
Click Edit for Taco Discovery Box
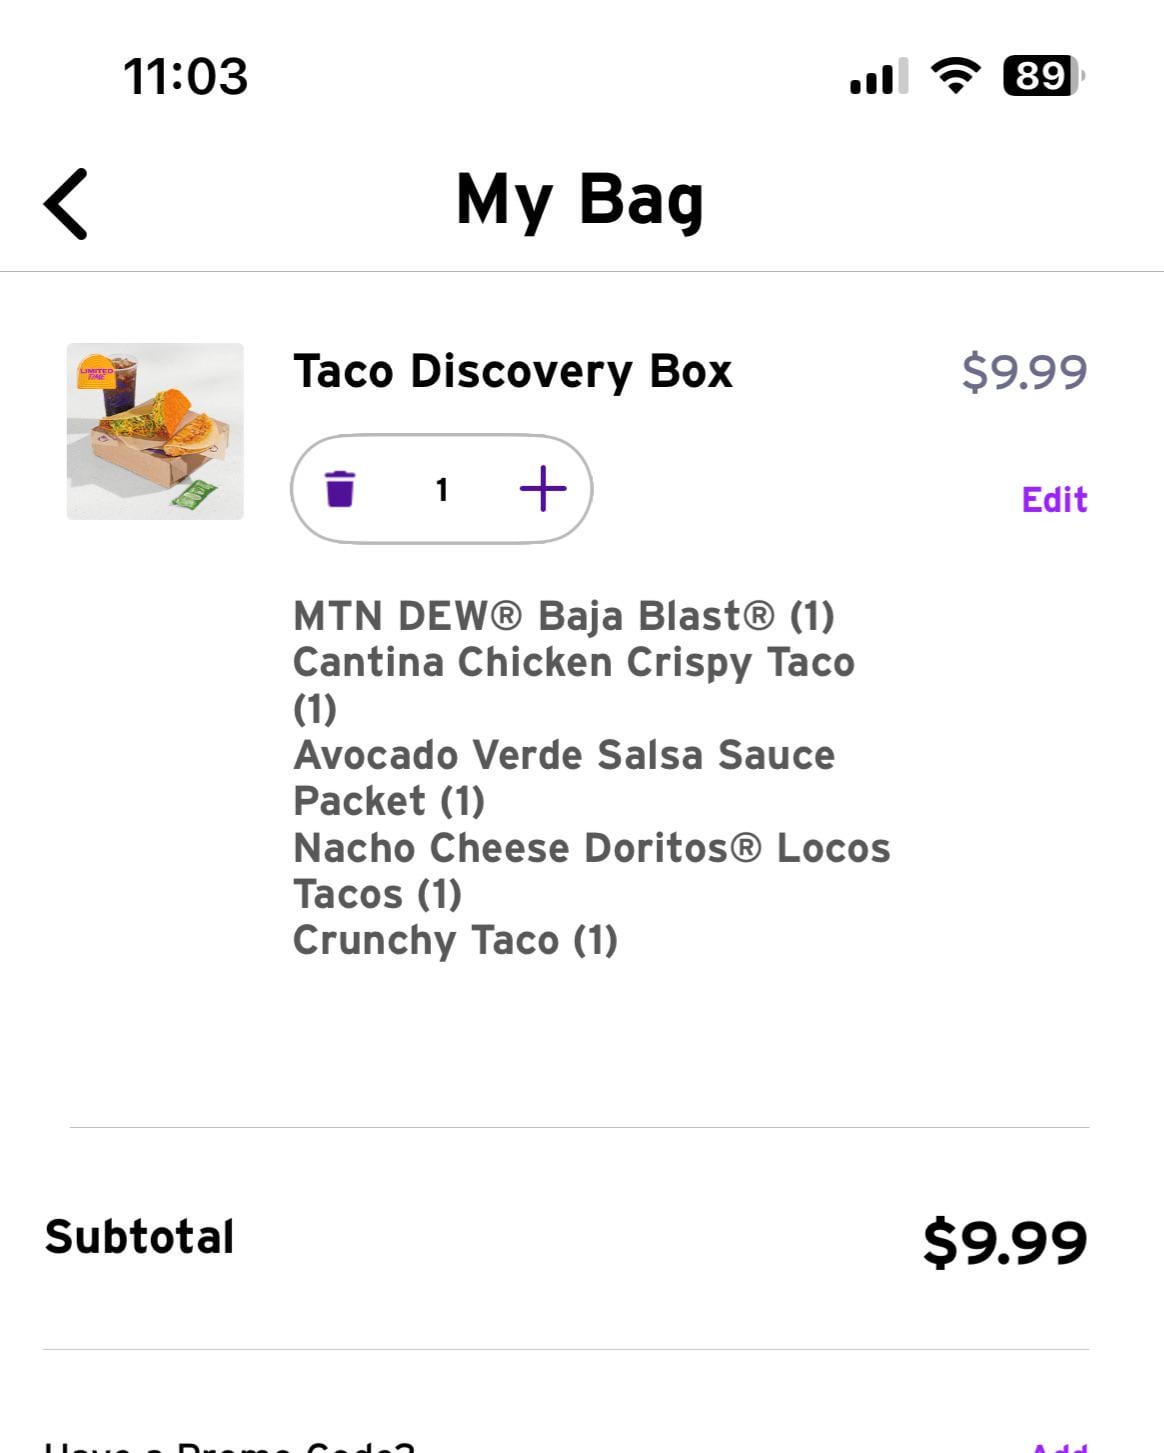click(x=1053, y=499)
